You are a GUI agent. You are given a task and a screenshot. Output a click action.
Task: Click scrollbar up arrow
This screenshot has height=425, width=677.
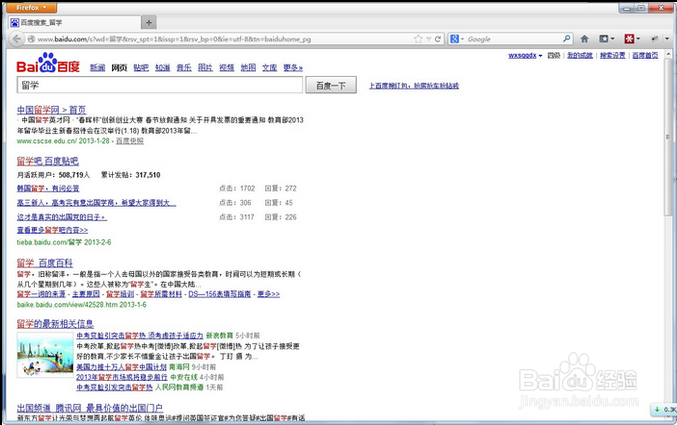(x=668, y=52)
